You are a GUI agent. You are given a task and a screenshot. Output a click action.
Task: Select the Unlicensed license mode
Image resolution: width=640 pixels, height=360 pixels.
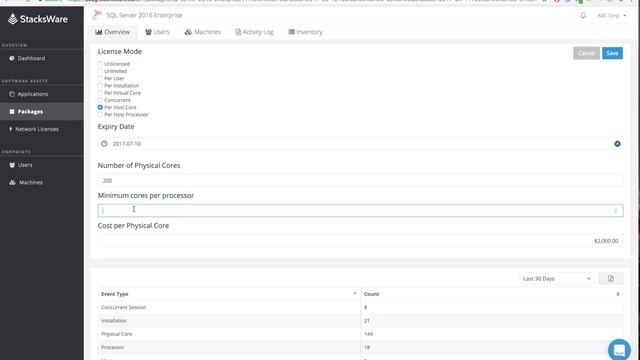100,64
